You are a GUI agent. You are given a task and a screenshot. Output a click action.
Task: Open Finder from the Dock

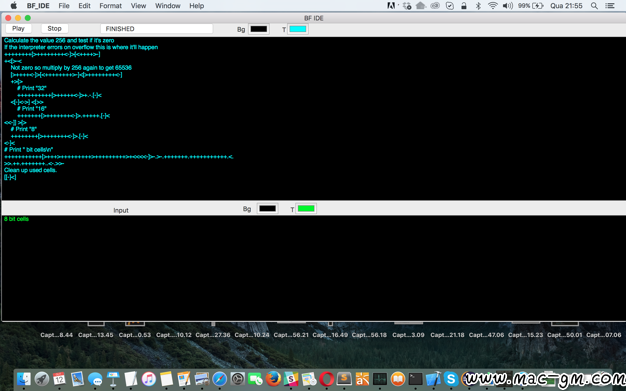(x=24, y=378)
